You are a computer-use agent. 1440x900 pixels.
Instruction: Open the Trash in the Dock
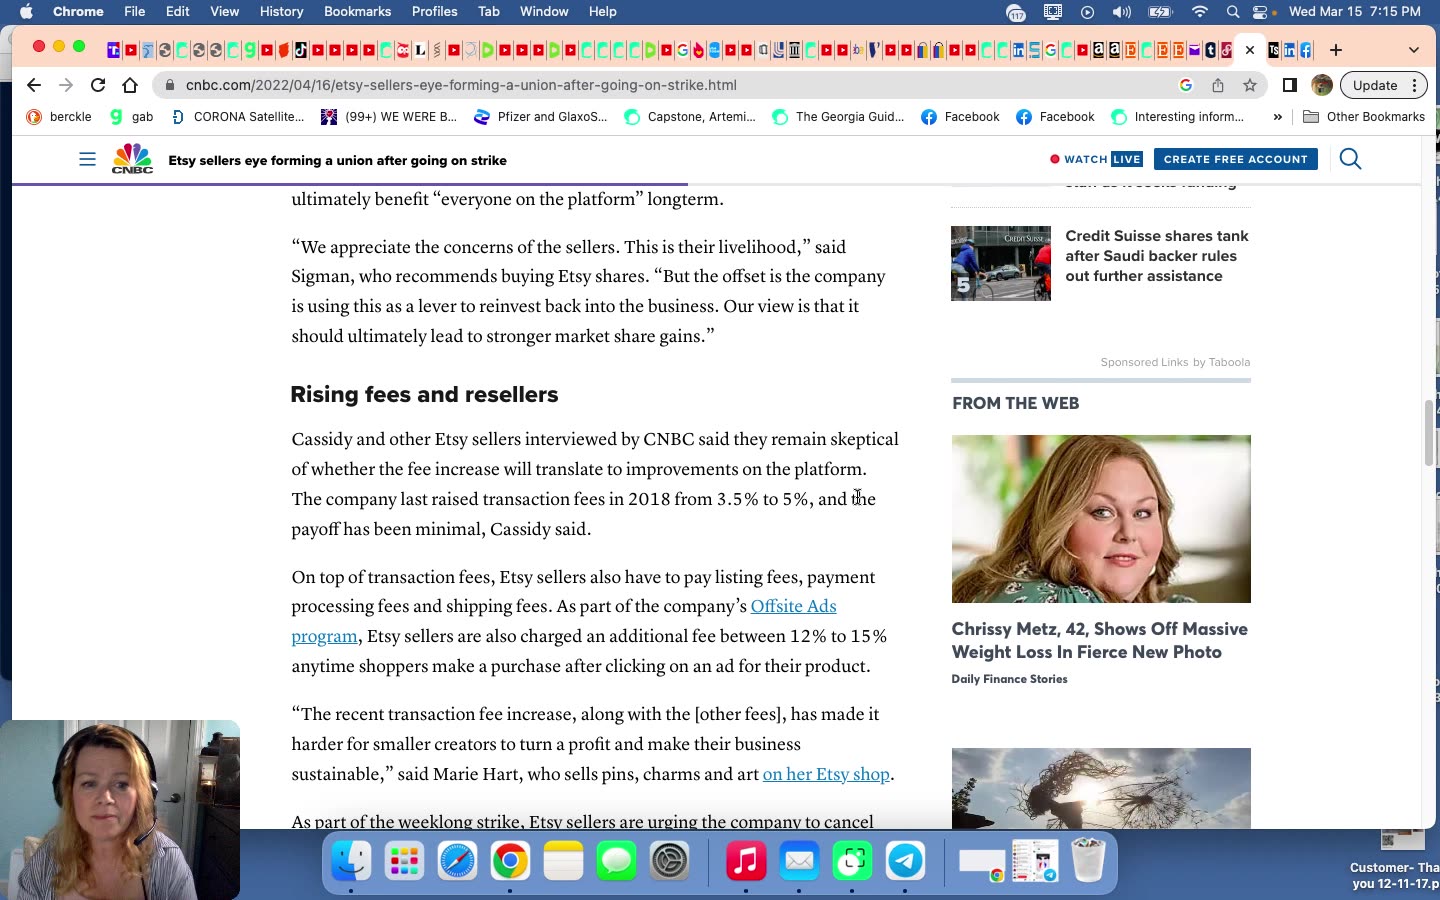point(1088,861)
